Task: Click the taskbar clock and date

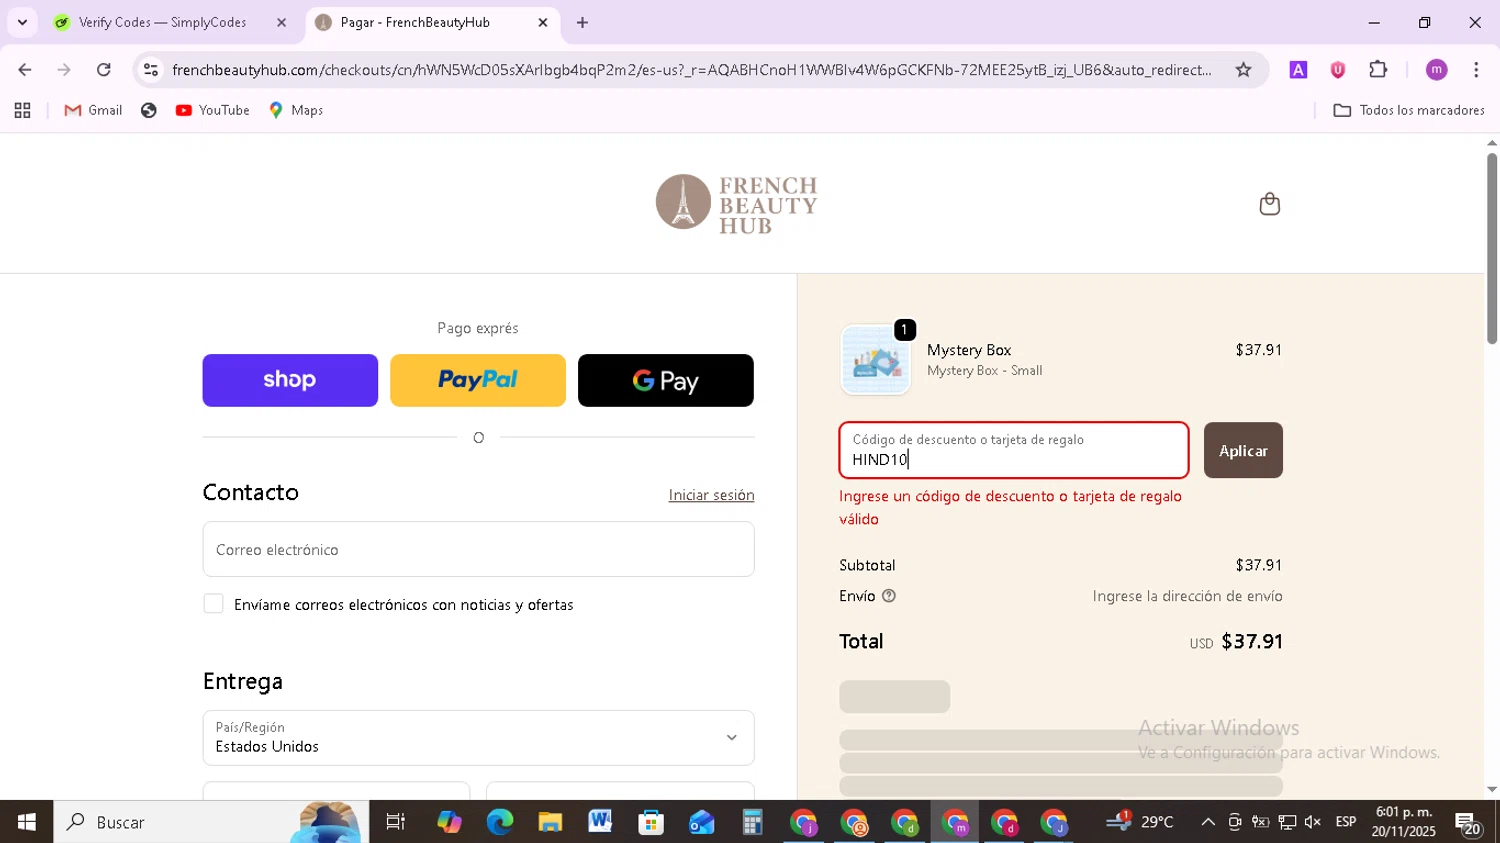Action: (1404, 822)
